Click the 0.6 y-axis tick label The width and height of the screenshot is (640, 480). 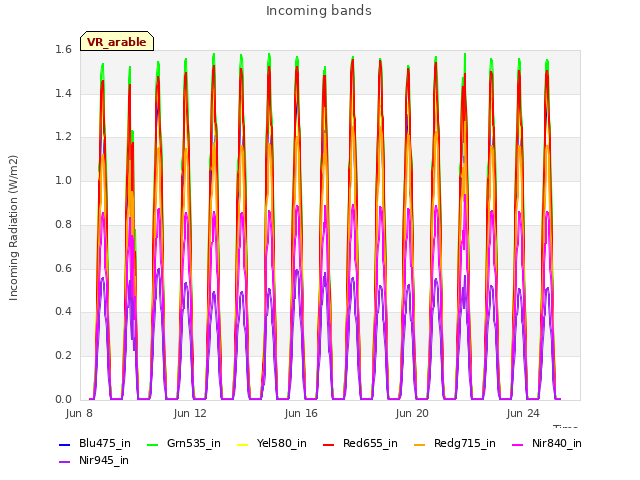[63, 268]
